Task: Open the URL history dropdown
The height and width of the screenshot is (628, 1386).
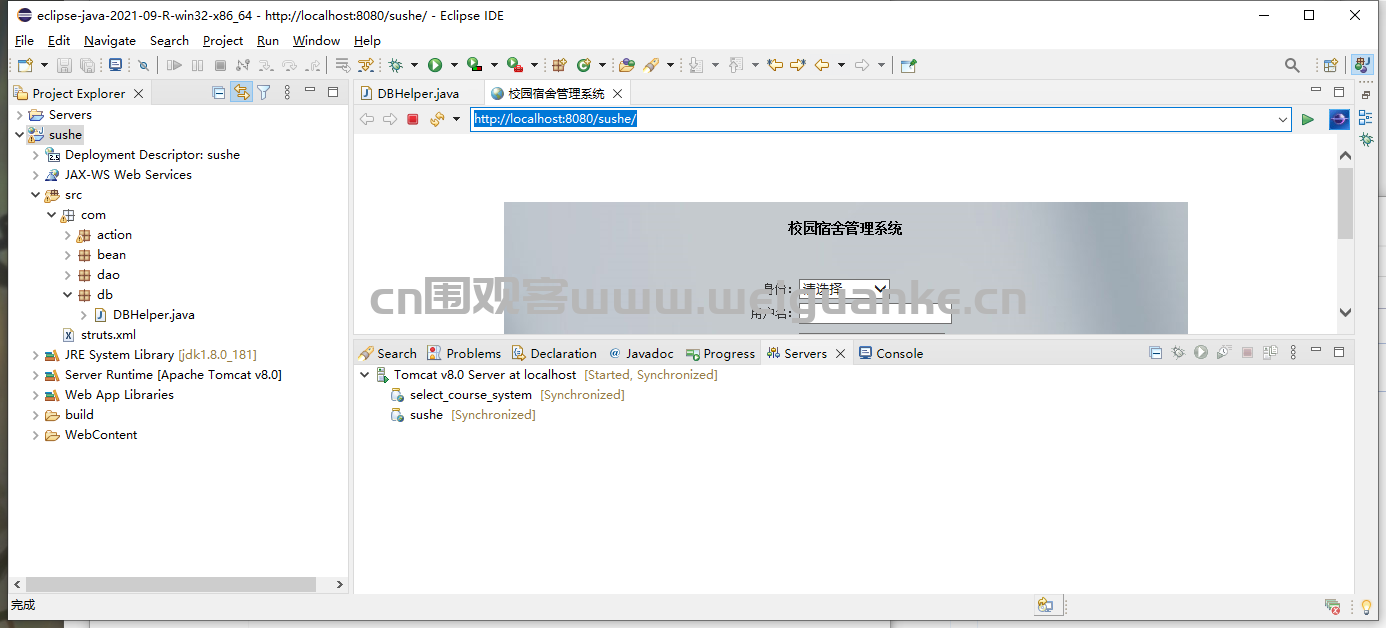Action: pos(1283,119)
